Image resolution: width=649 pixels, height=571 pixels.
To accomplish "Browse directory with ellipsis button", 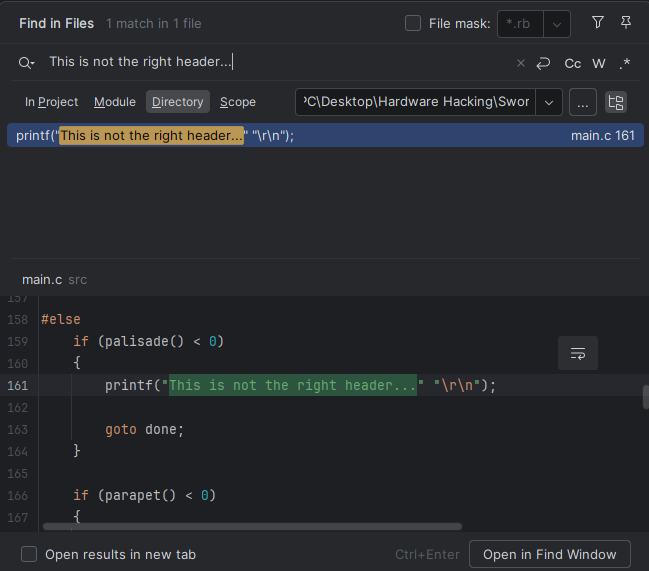I will [x=584, y=102].
